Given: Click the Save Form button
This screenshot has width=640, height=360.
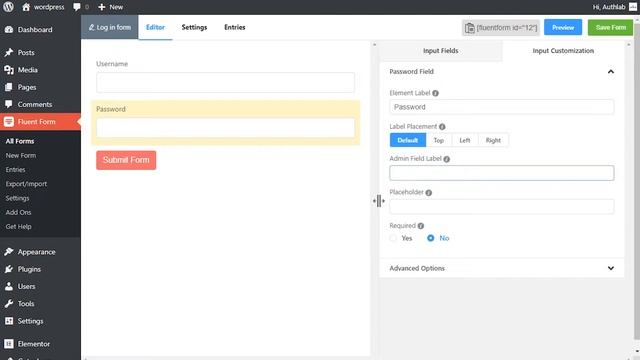Looking at the screenshot, I should tap(611, 27).
